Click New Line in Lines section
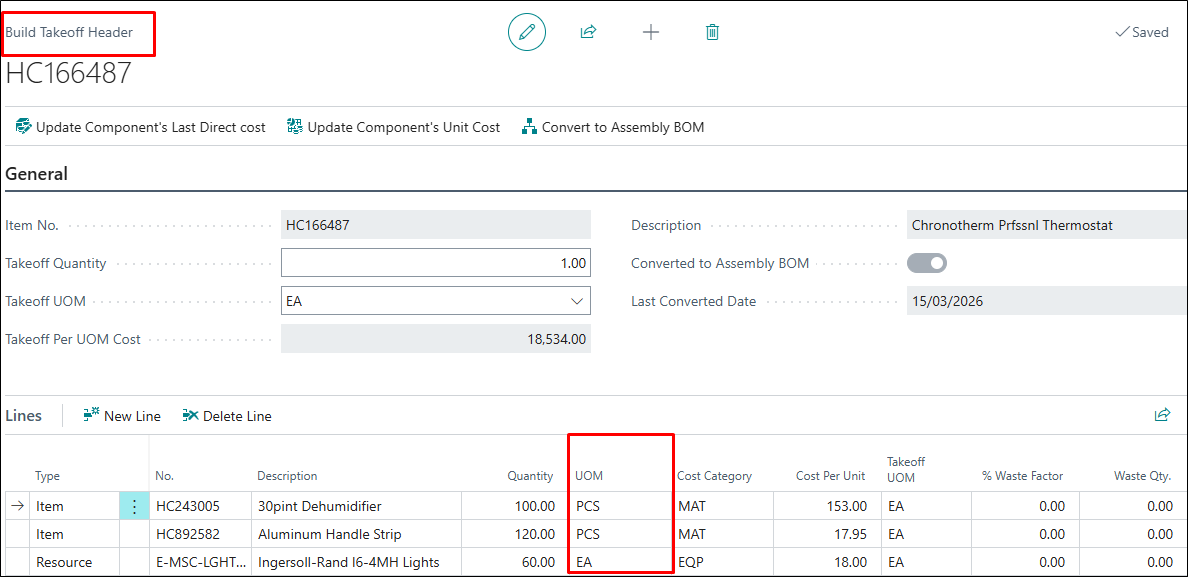Viewport: 1188px width, 577px height. (122, 416)
